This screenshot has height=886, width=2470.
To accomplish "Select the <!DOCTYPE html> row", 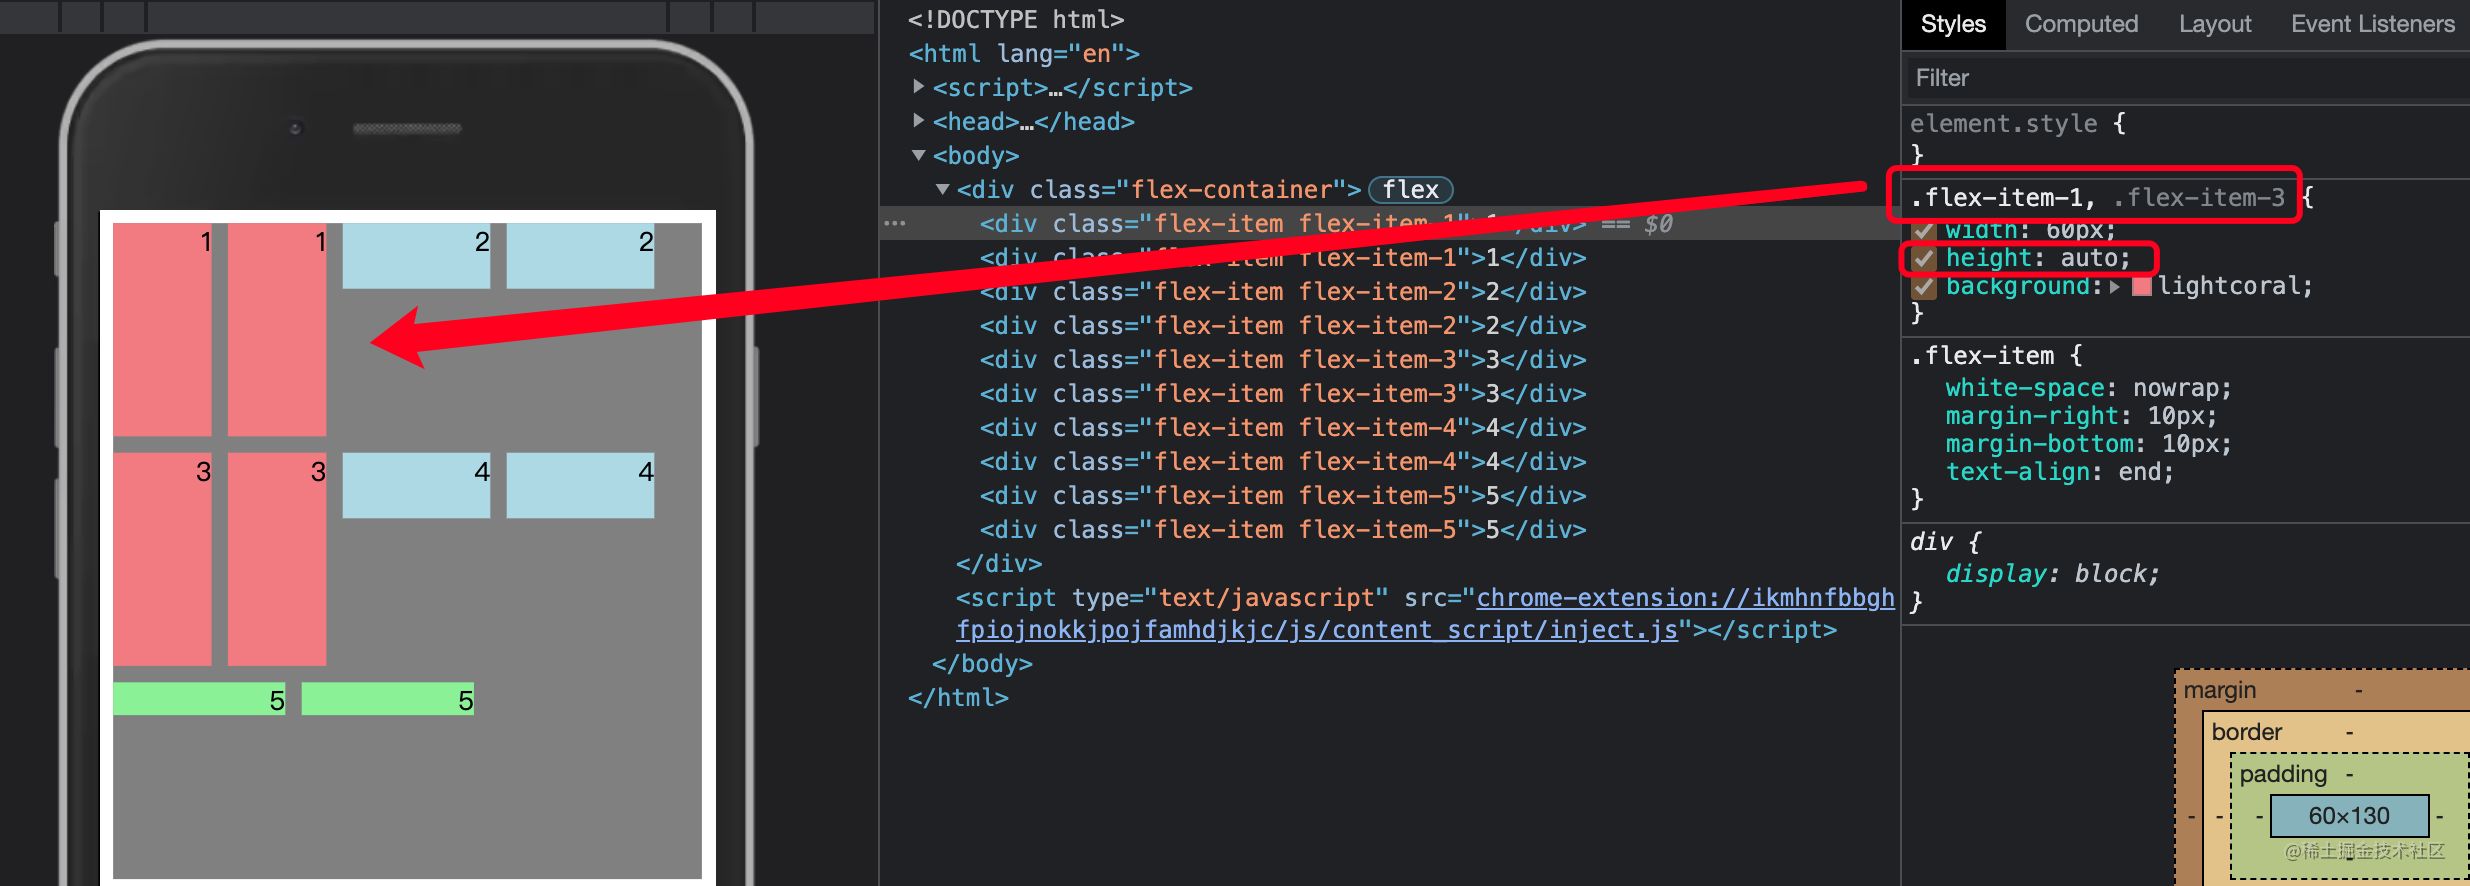I will [1016, 19].
